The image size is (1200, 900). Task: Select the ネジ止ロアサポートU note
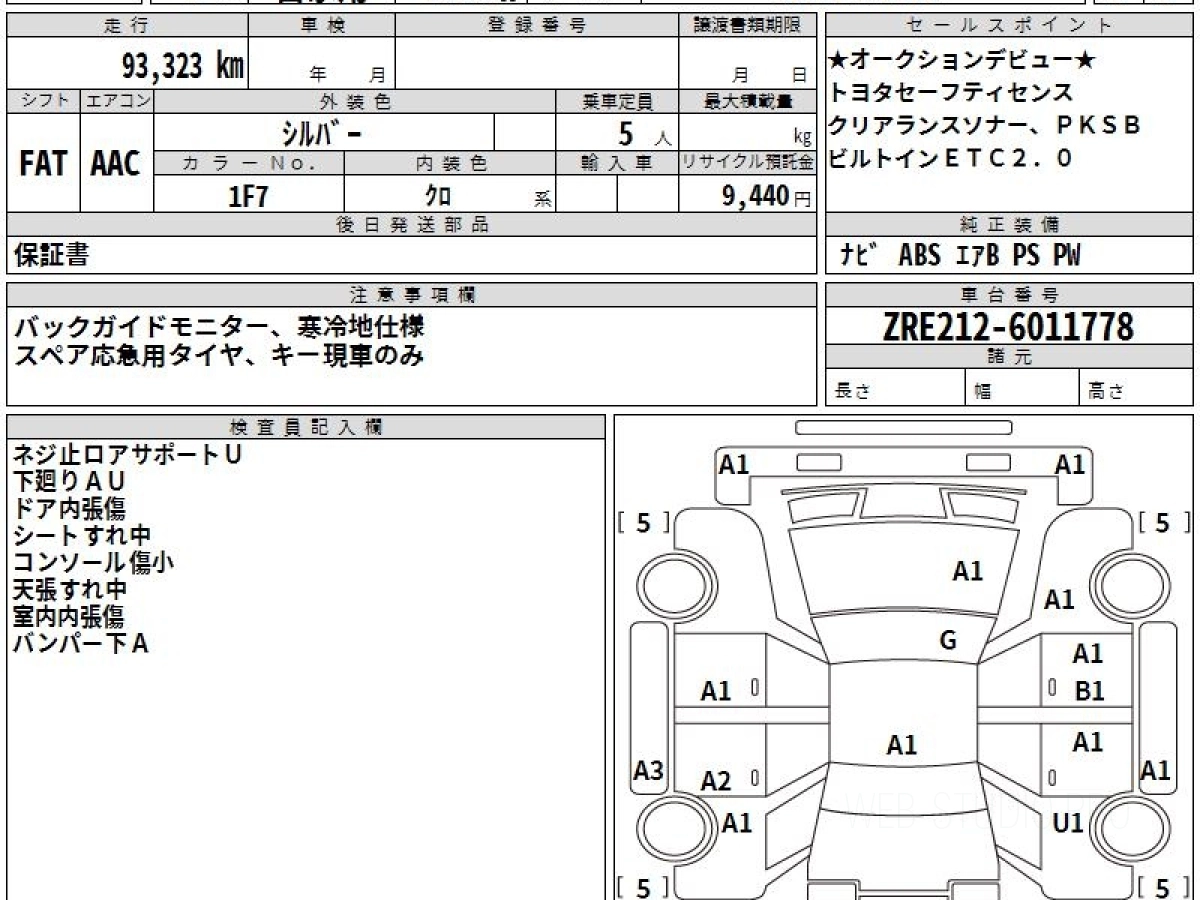(127, 455)
